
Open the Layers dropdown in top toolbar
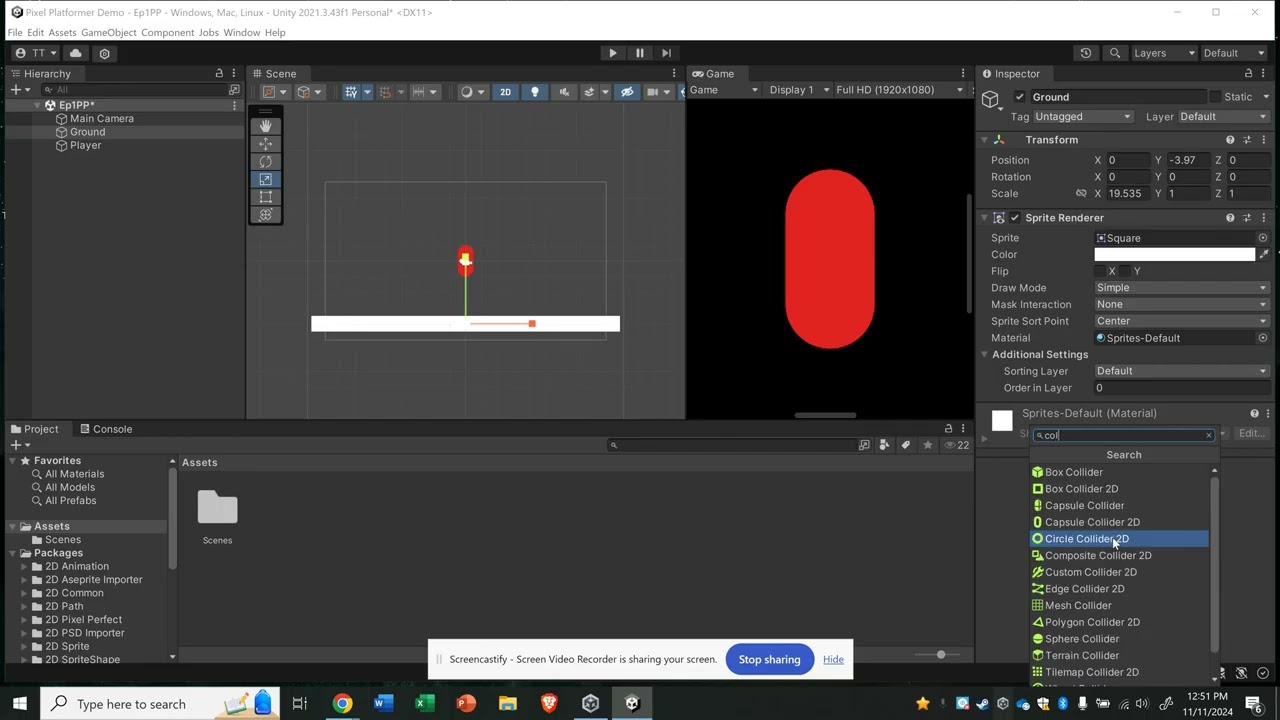[1163, 53]
